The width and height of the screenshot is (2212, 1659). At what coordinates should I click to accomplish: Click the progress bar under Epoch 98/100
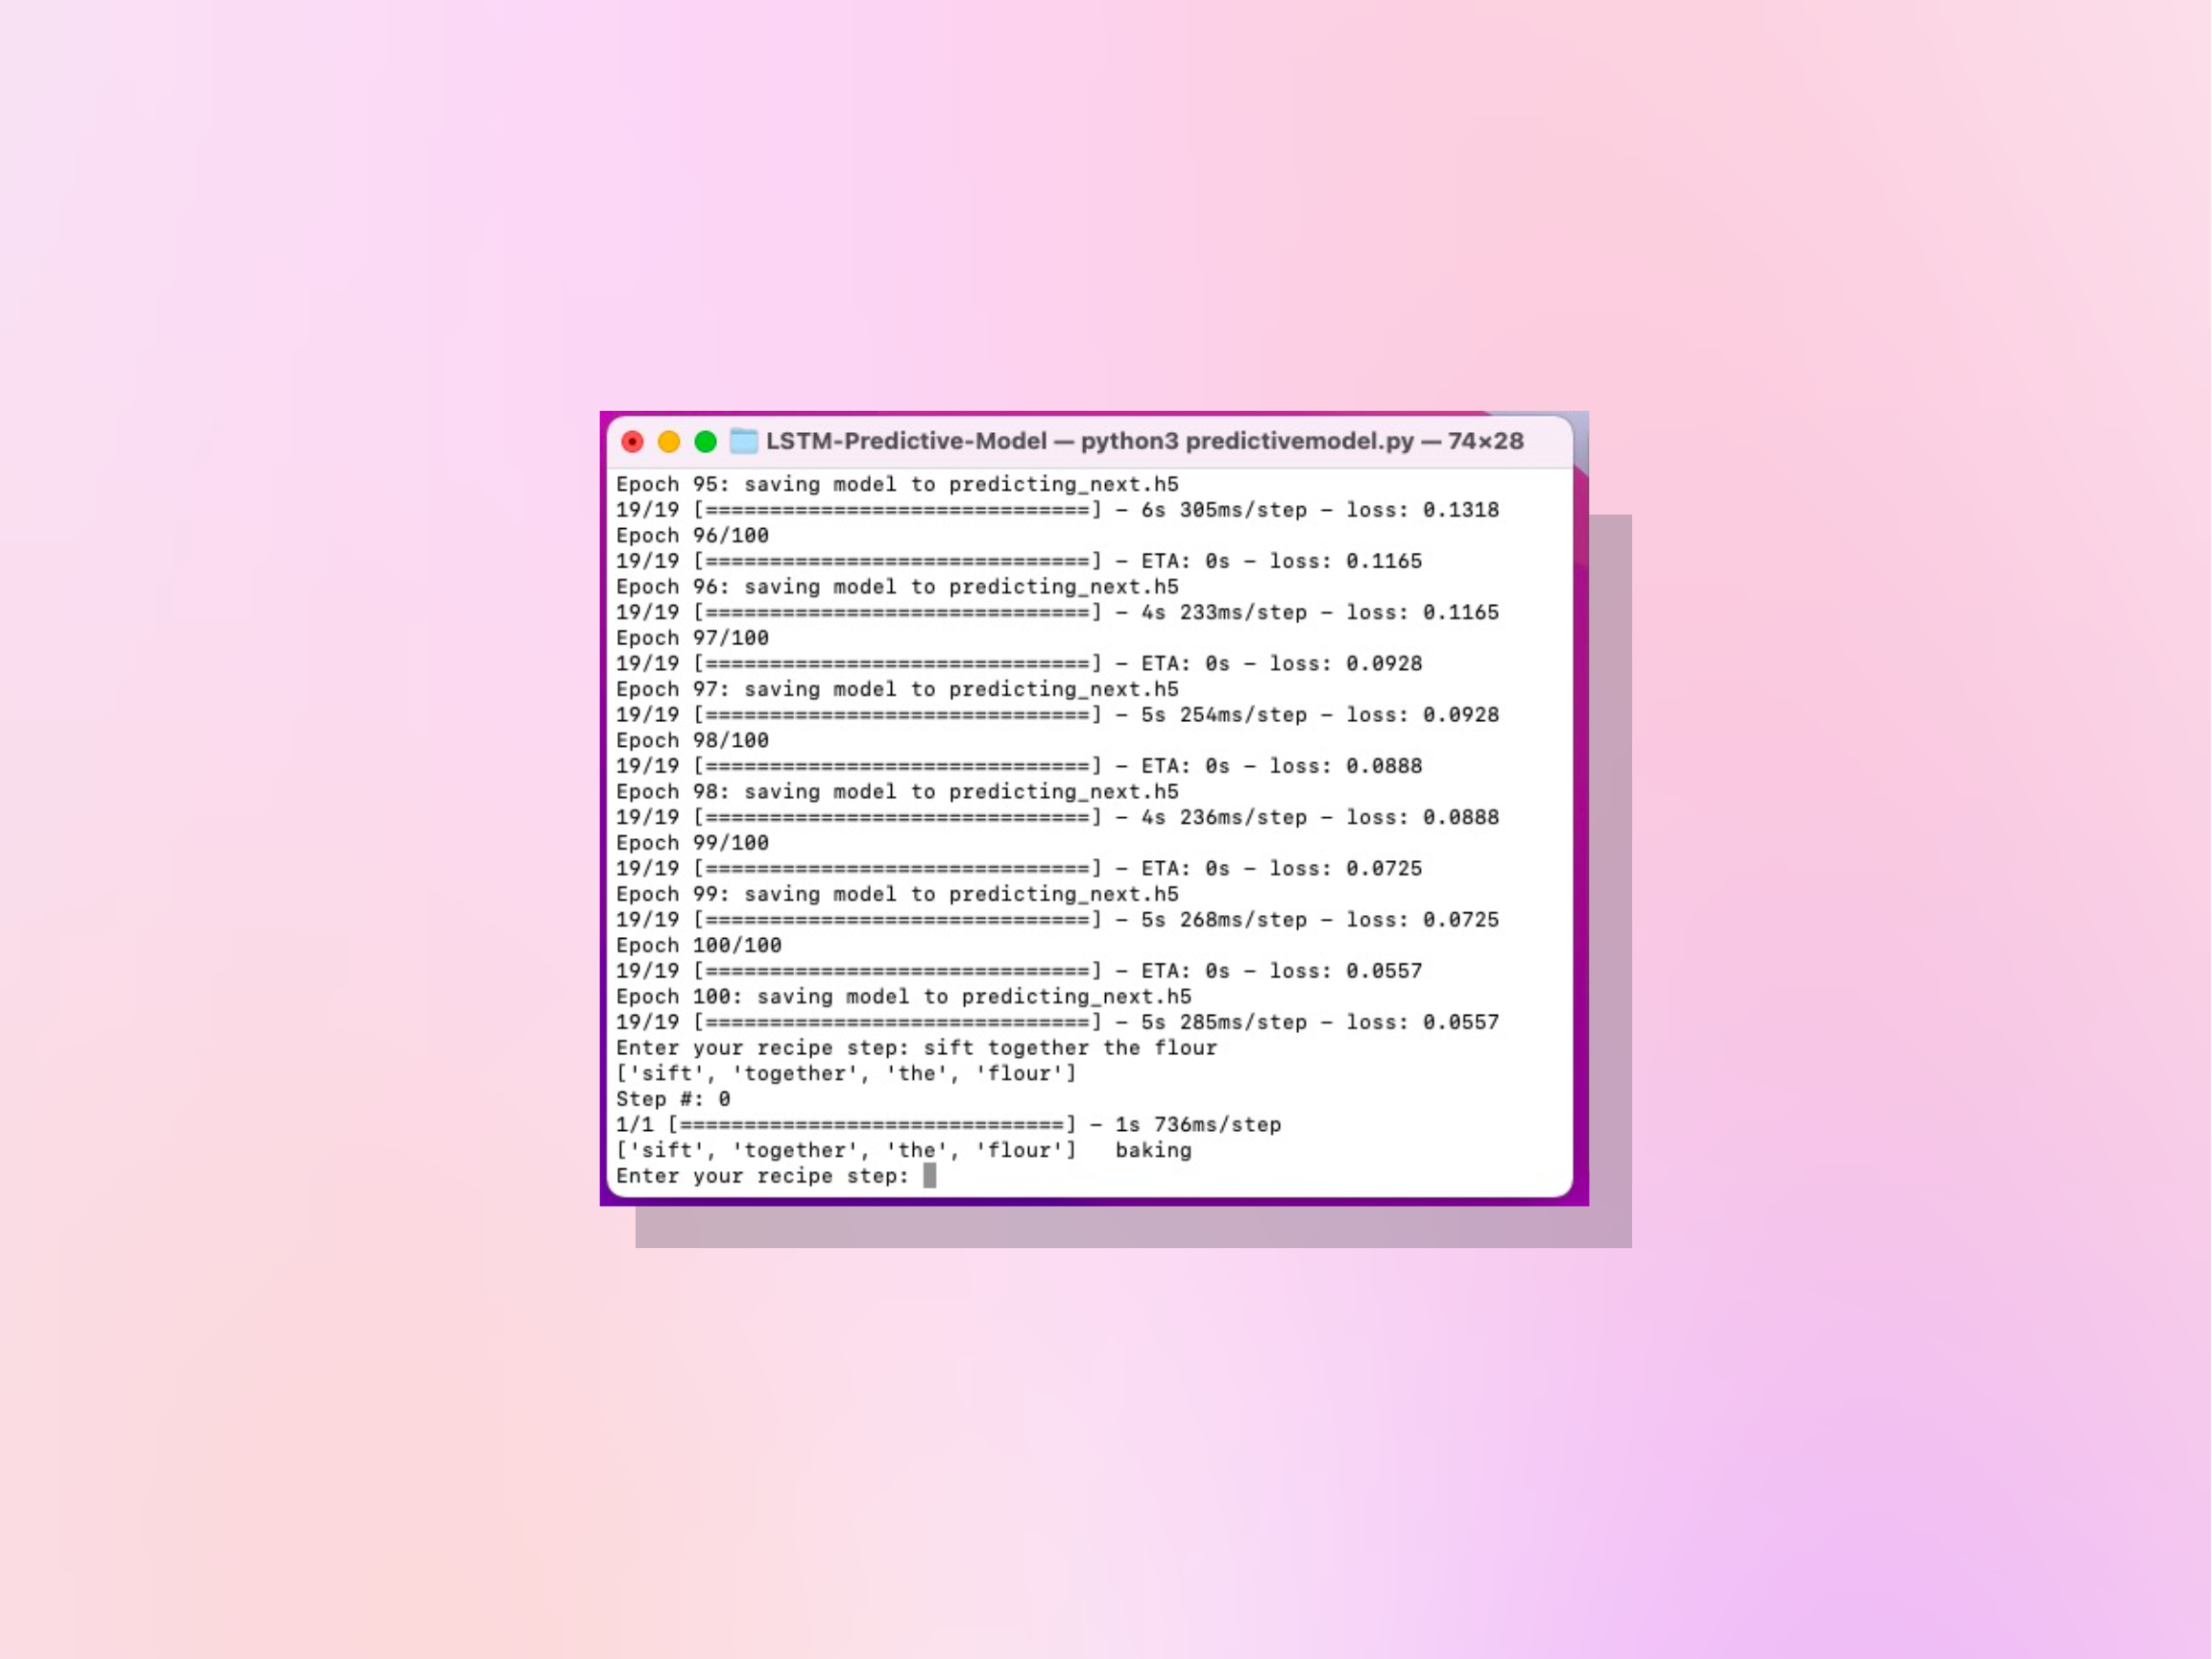897,766
